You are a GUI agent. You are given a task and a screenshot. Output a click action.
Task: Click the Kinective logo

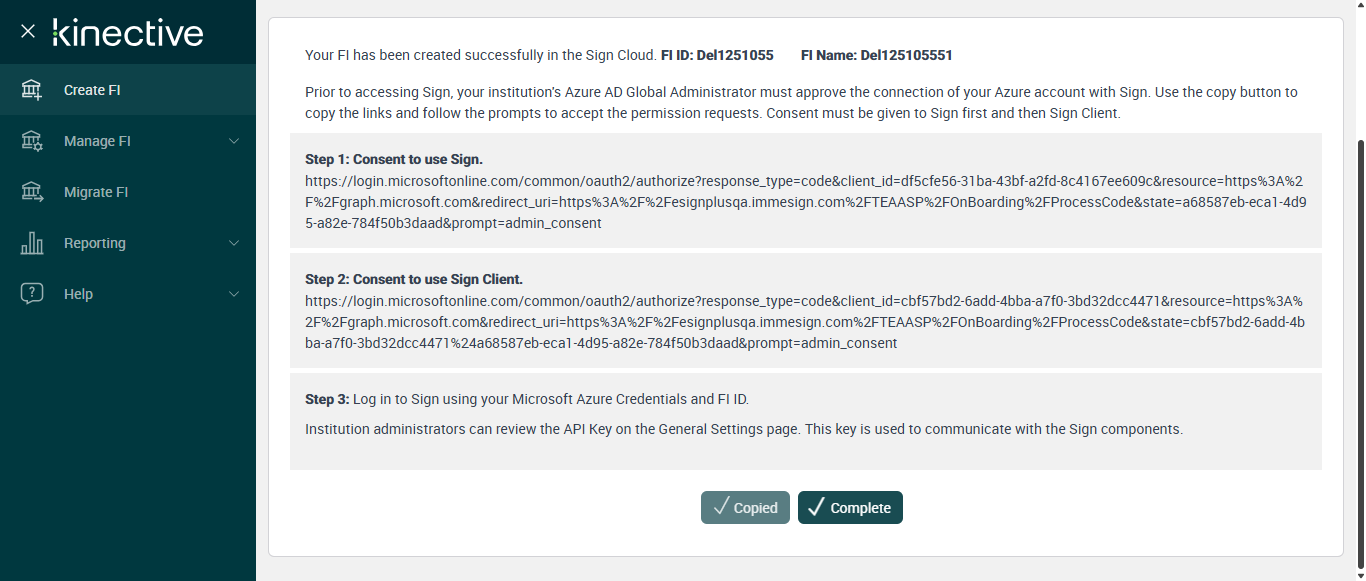coord(128,32)
